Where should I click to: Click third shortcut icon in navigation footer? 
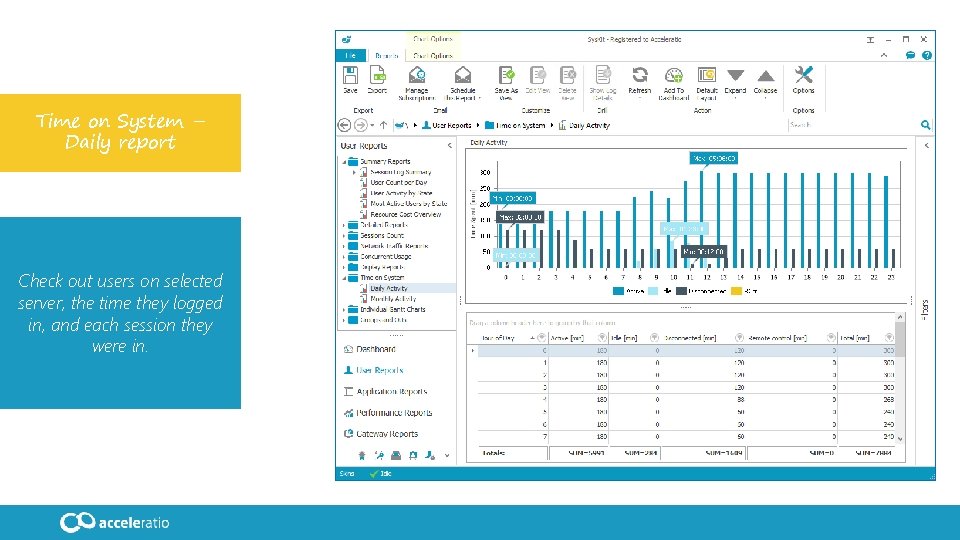click(396, 455)
